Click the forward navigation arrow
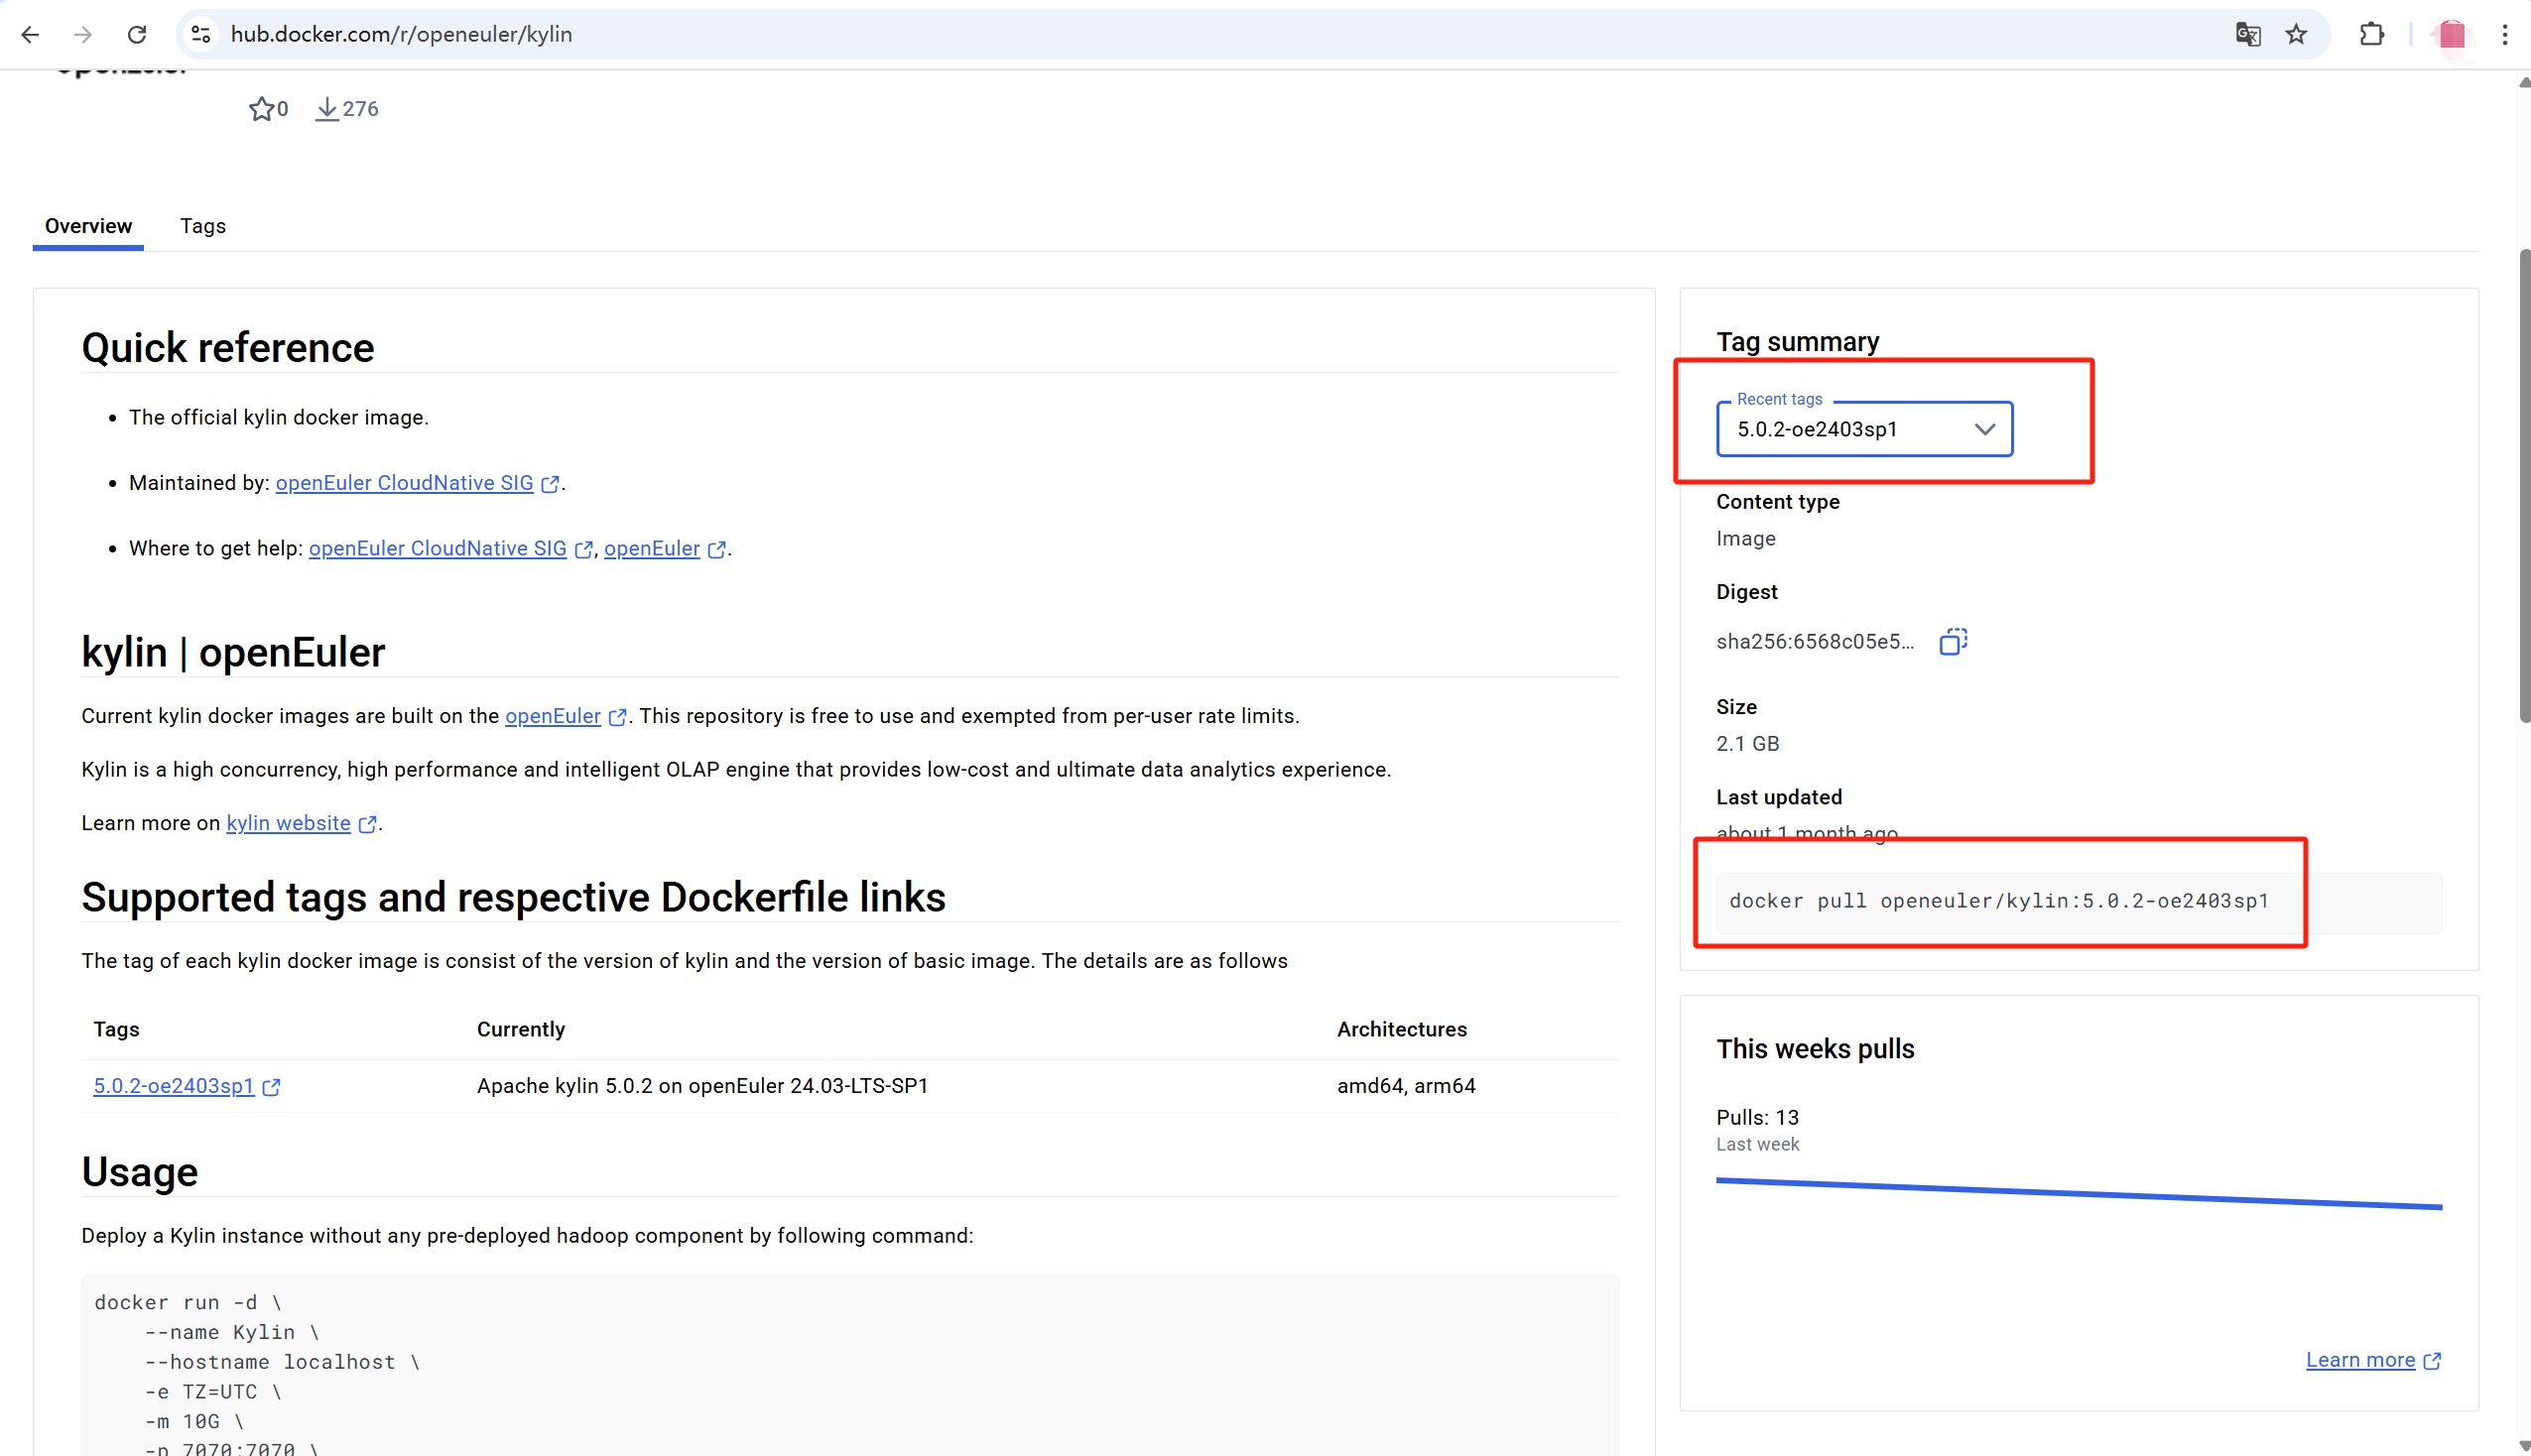 (84, 34)
